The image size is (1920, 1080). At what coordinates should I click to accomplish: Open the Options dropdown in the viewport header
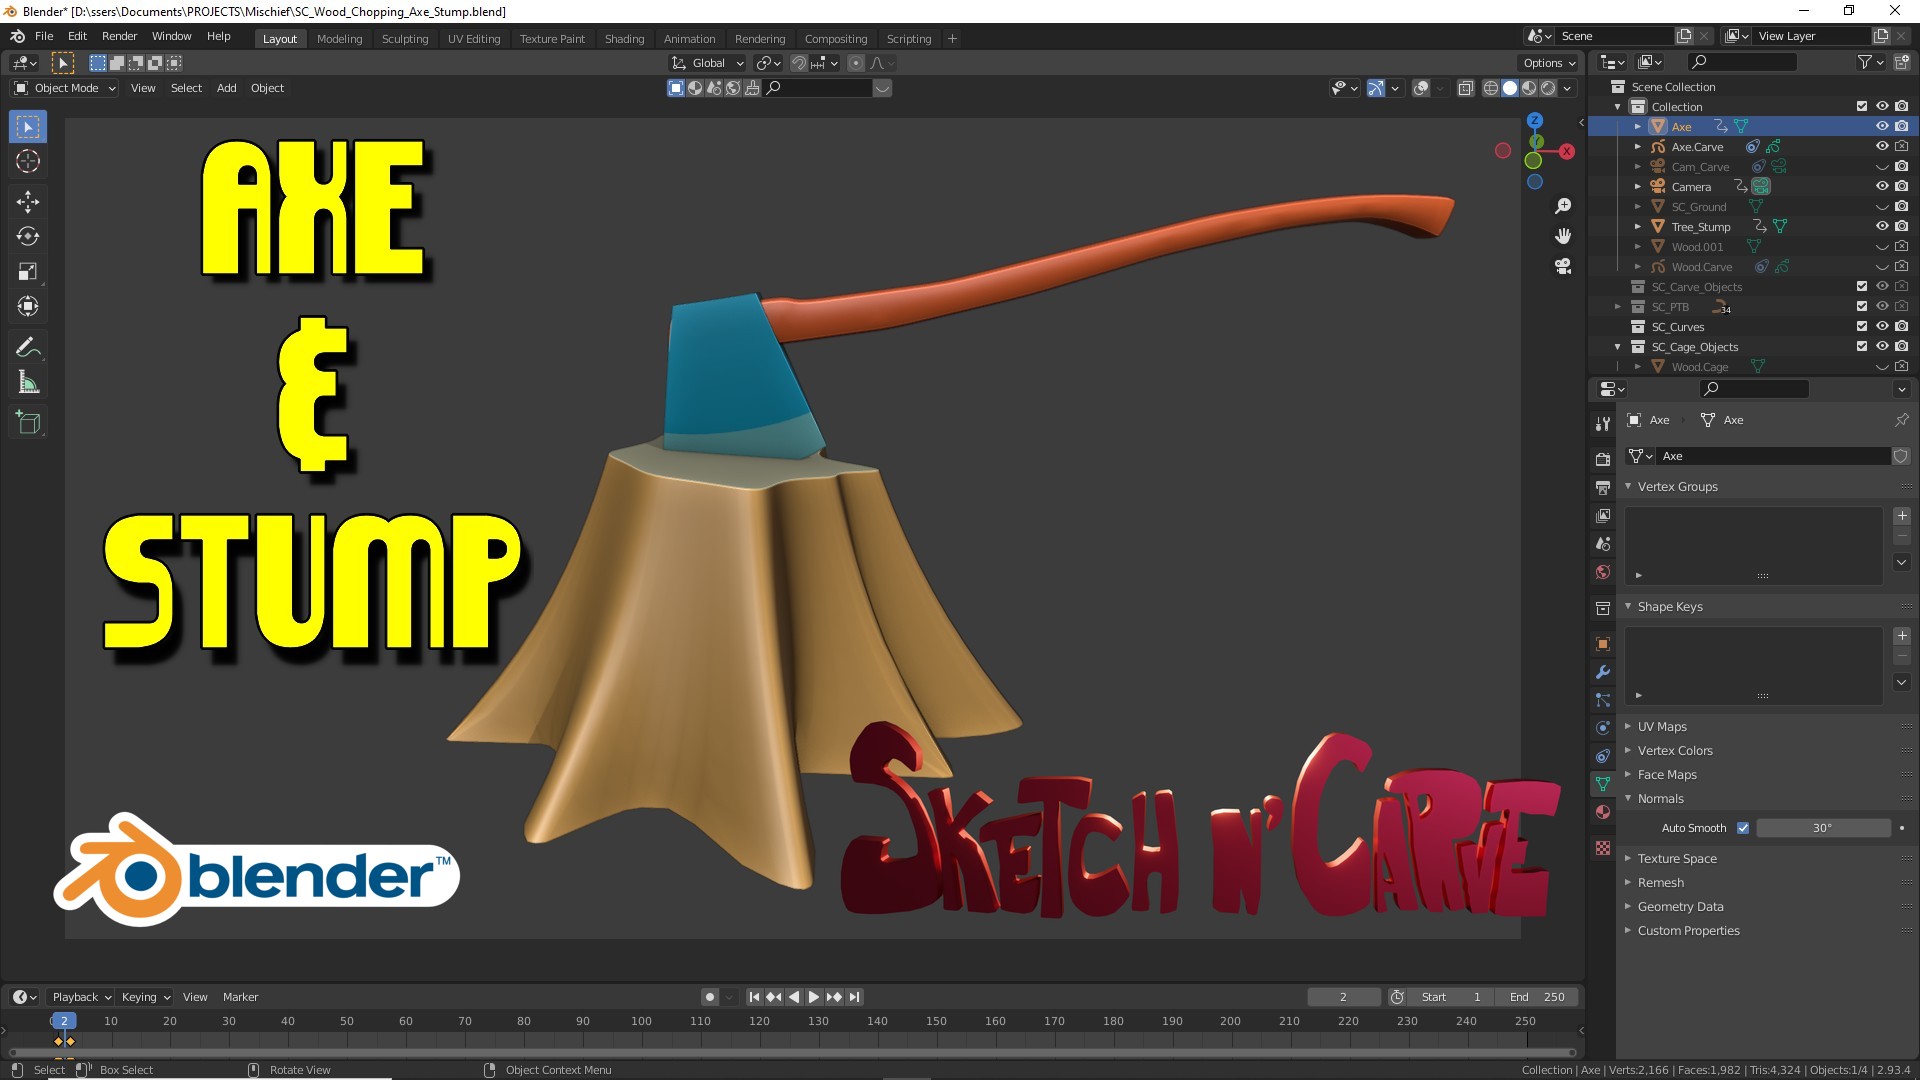tap(1549, 63)
